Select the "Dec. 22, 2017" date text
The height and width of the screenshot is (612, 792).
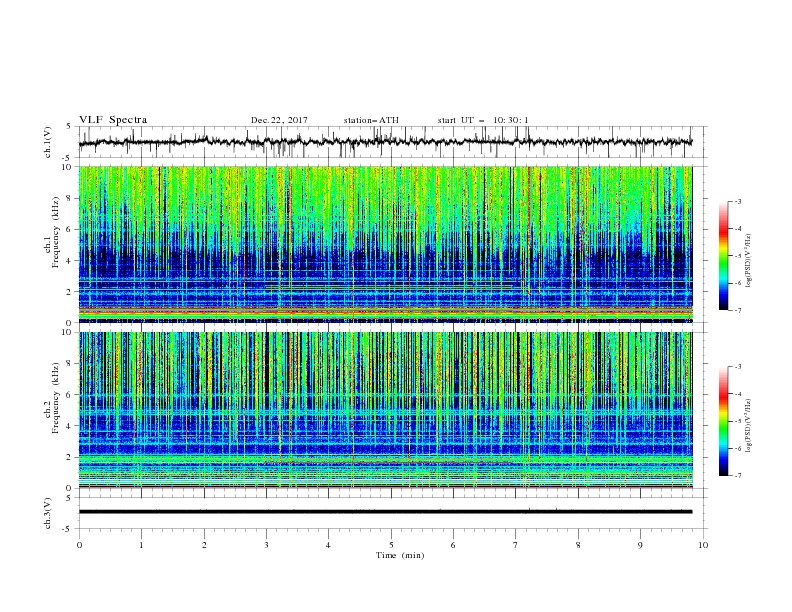point(279,120)
